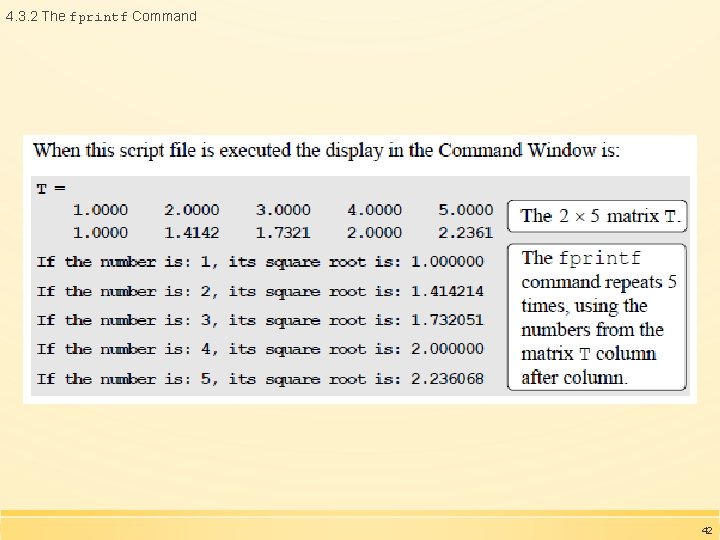720x540 pixels.
Task: Click the heading '4.3.2 The fprintf Command'
Action: pyautogui.click(x=101, y=17)
